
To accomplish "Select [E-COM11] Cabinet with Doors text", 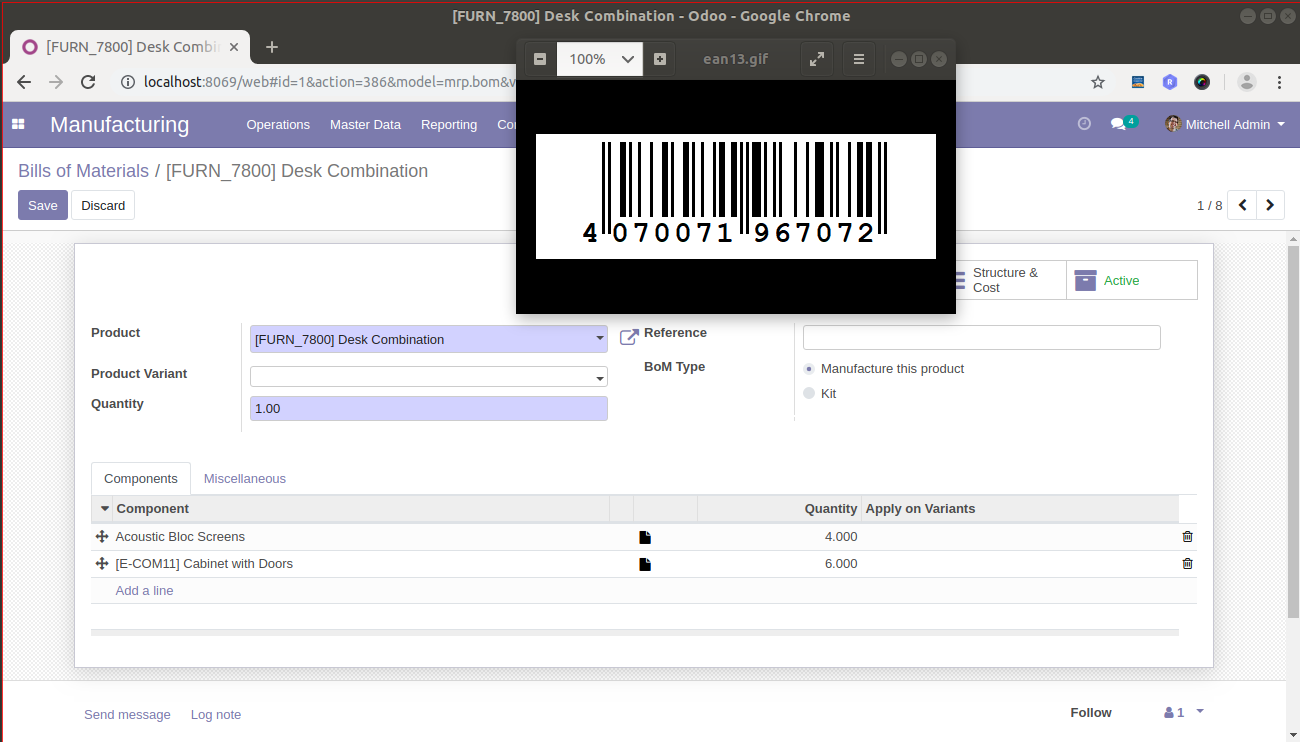I will pyautogui.click(x=204, y=564).
